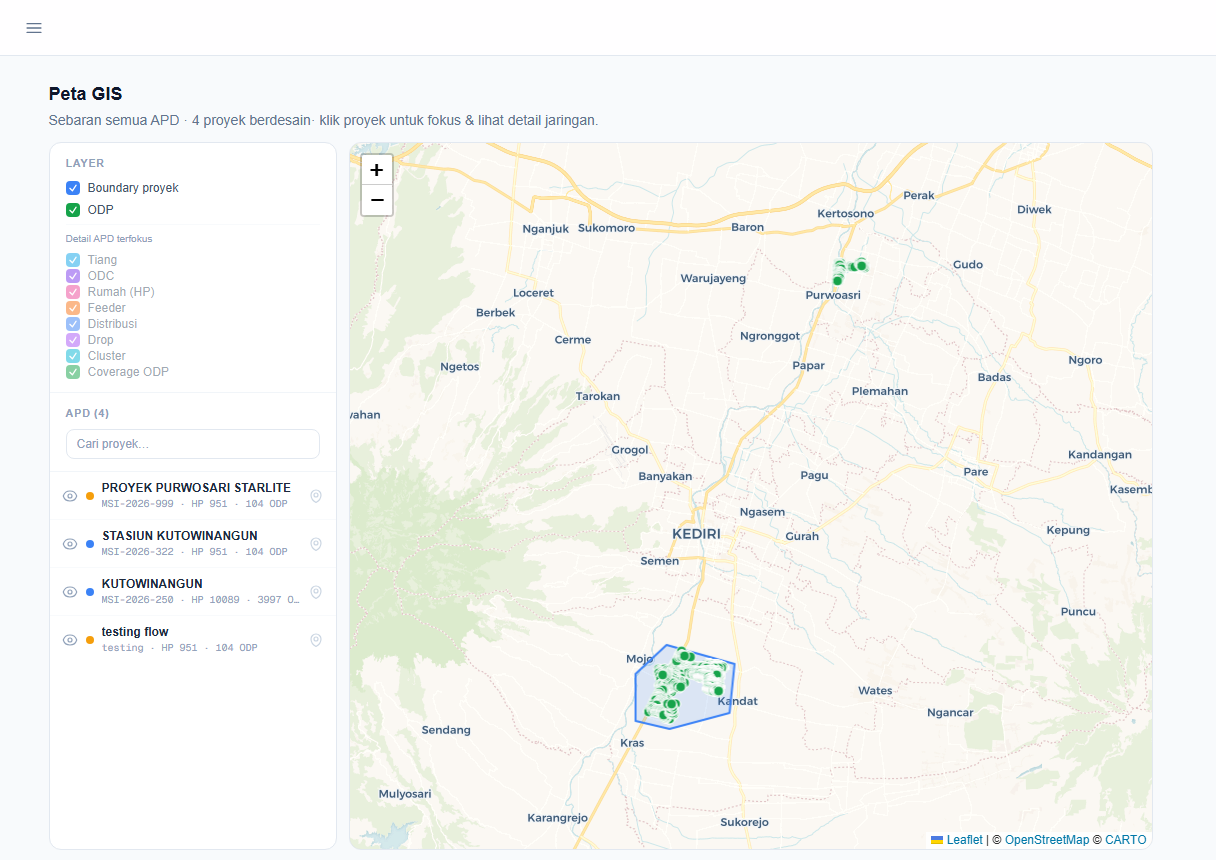Uncheck the Boundary proyek layer
Screen dimensions: 1216x860
(x=73, y=188)
